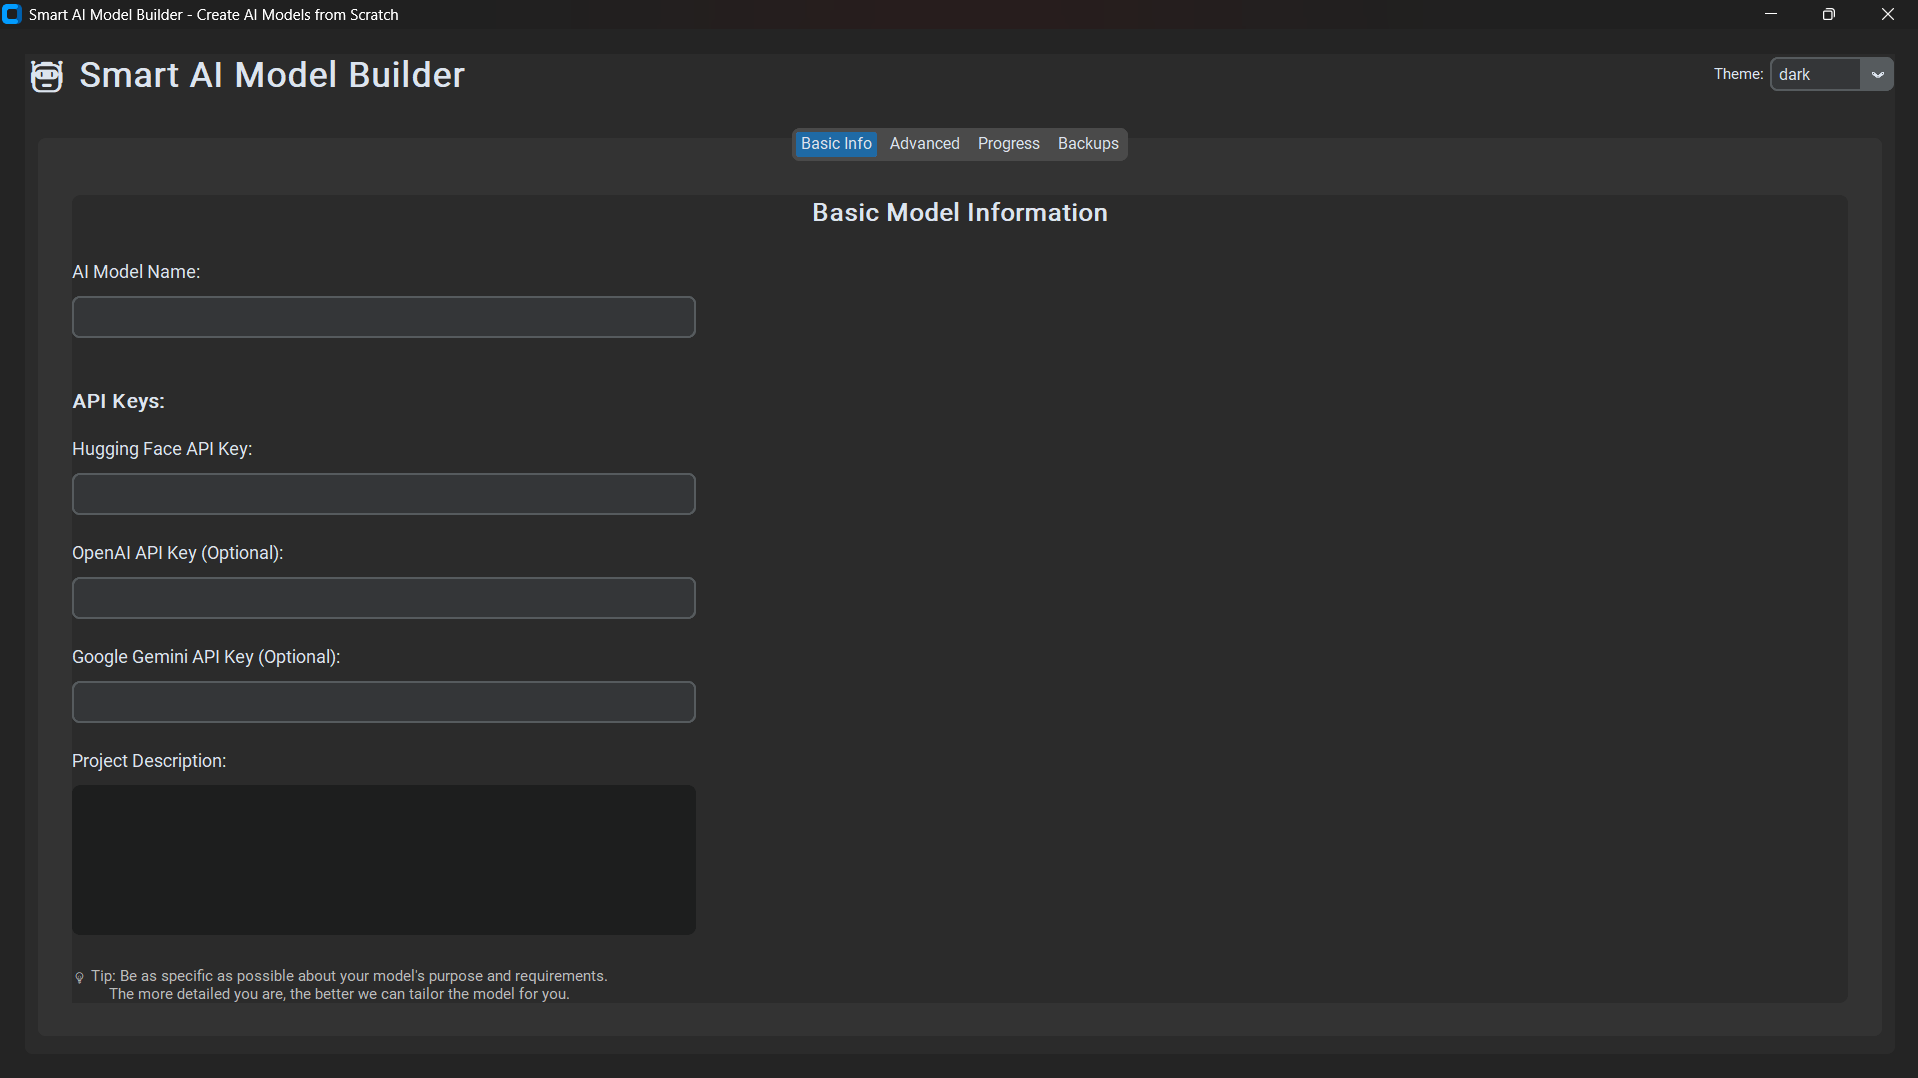Open the Progress tab
This screenshot has width=1918, height=1078.
coord(1008,143)
